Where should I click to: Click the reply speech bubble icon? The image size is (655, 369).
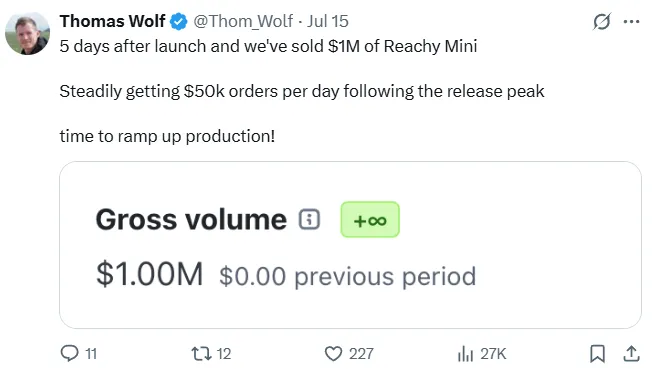[69, 353]
